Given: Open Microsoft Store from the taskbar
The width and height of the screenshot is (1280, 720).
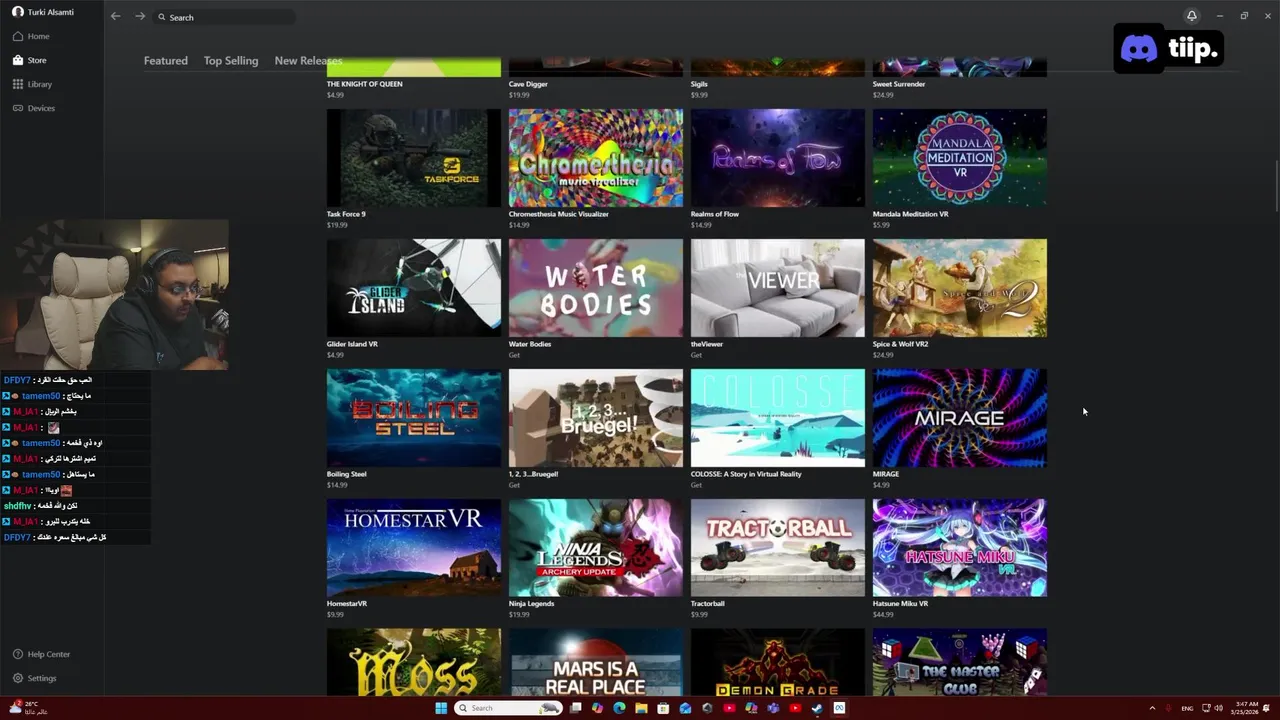Looking at the screenshot, I should (x=663, y=708).
